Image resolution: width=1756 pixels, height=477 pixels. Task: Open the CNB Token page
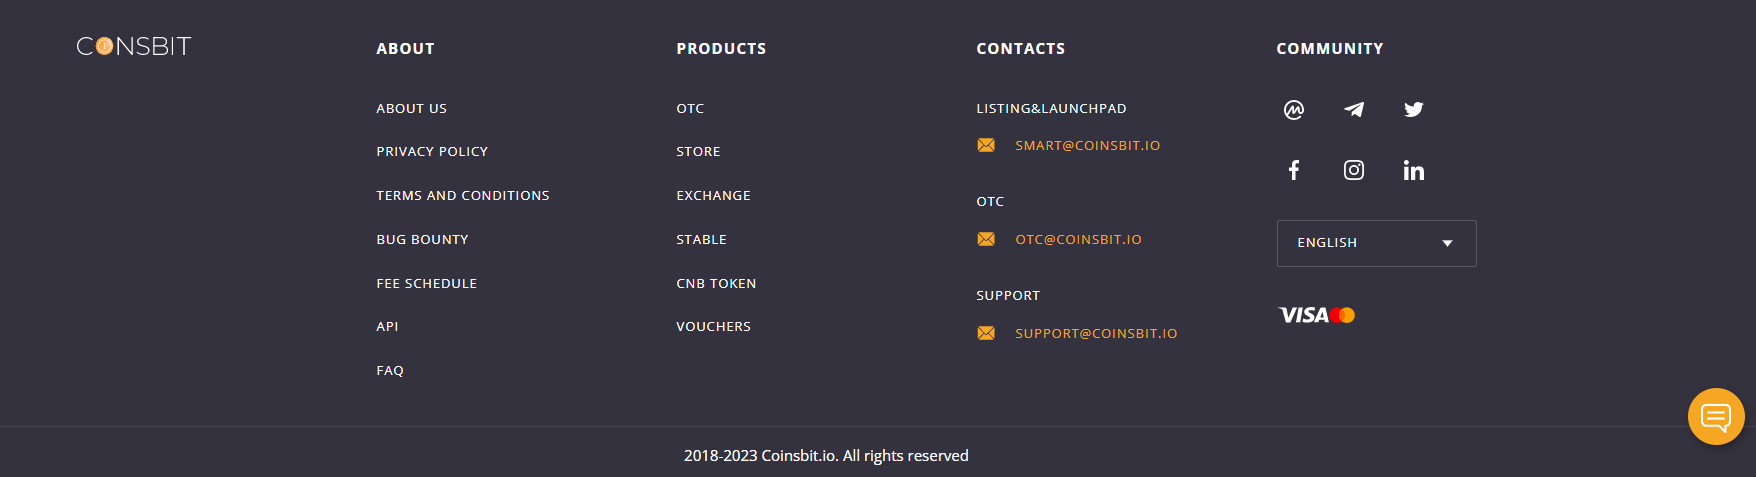coord(716,284)
